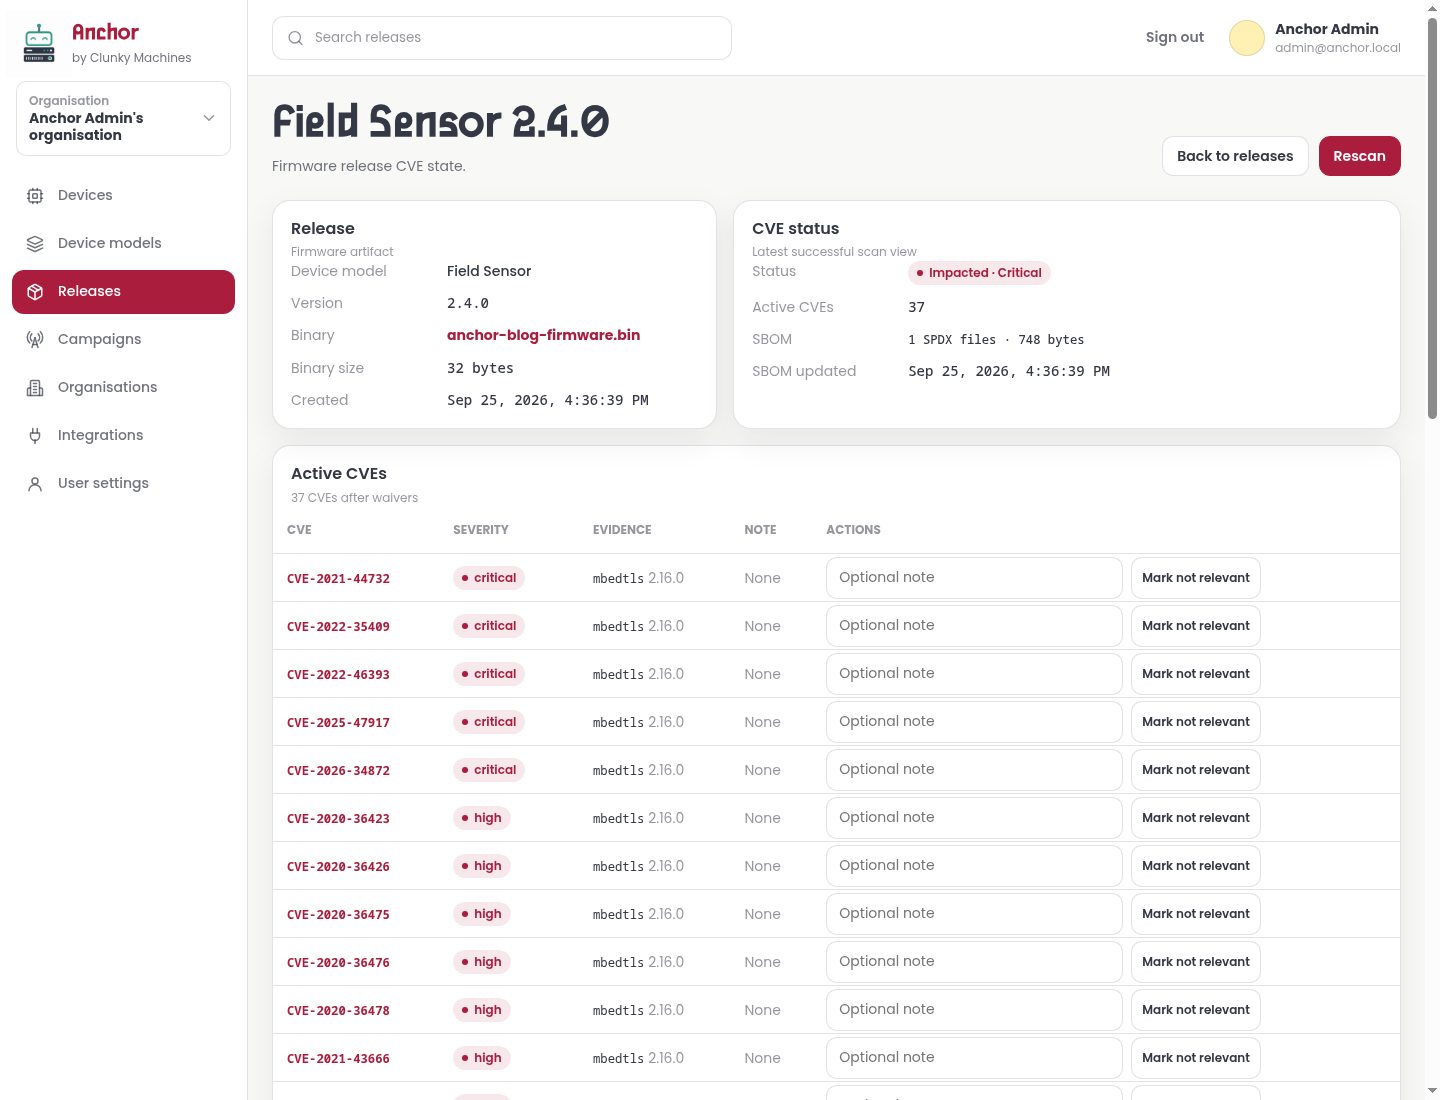Click the critical badge for CVE-2021-44732
The height and width of the screenshot is (1100, 1440).
(489, 578)
